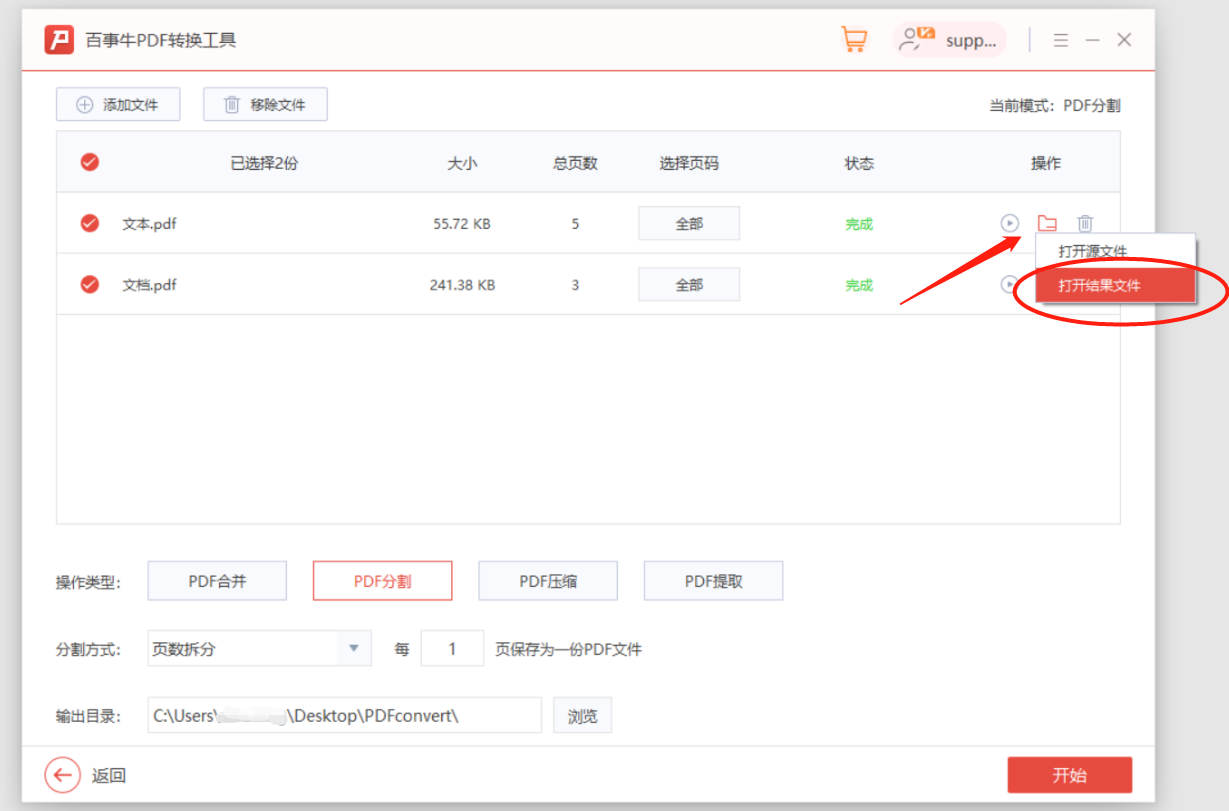This screenshot has height=811, width=1229.
Task: Click the 返回 text label
Action: (109, 775)
